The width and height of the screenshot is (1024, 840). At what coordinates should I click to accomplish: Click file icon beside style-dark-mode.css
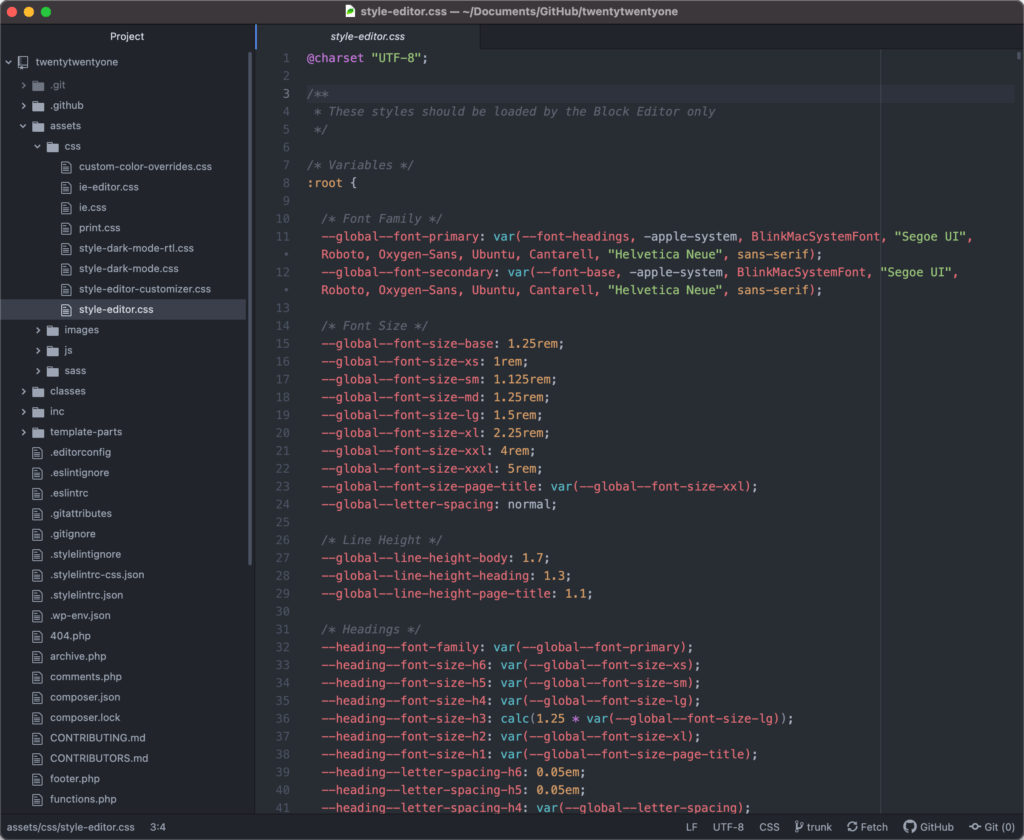click(66, 269)
